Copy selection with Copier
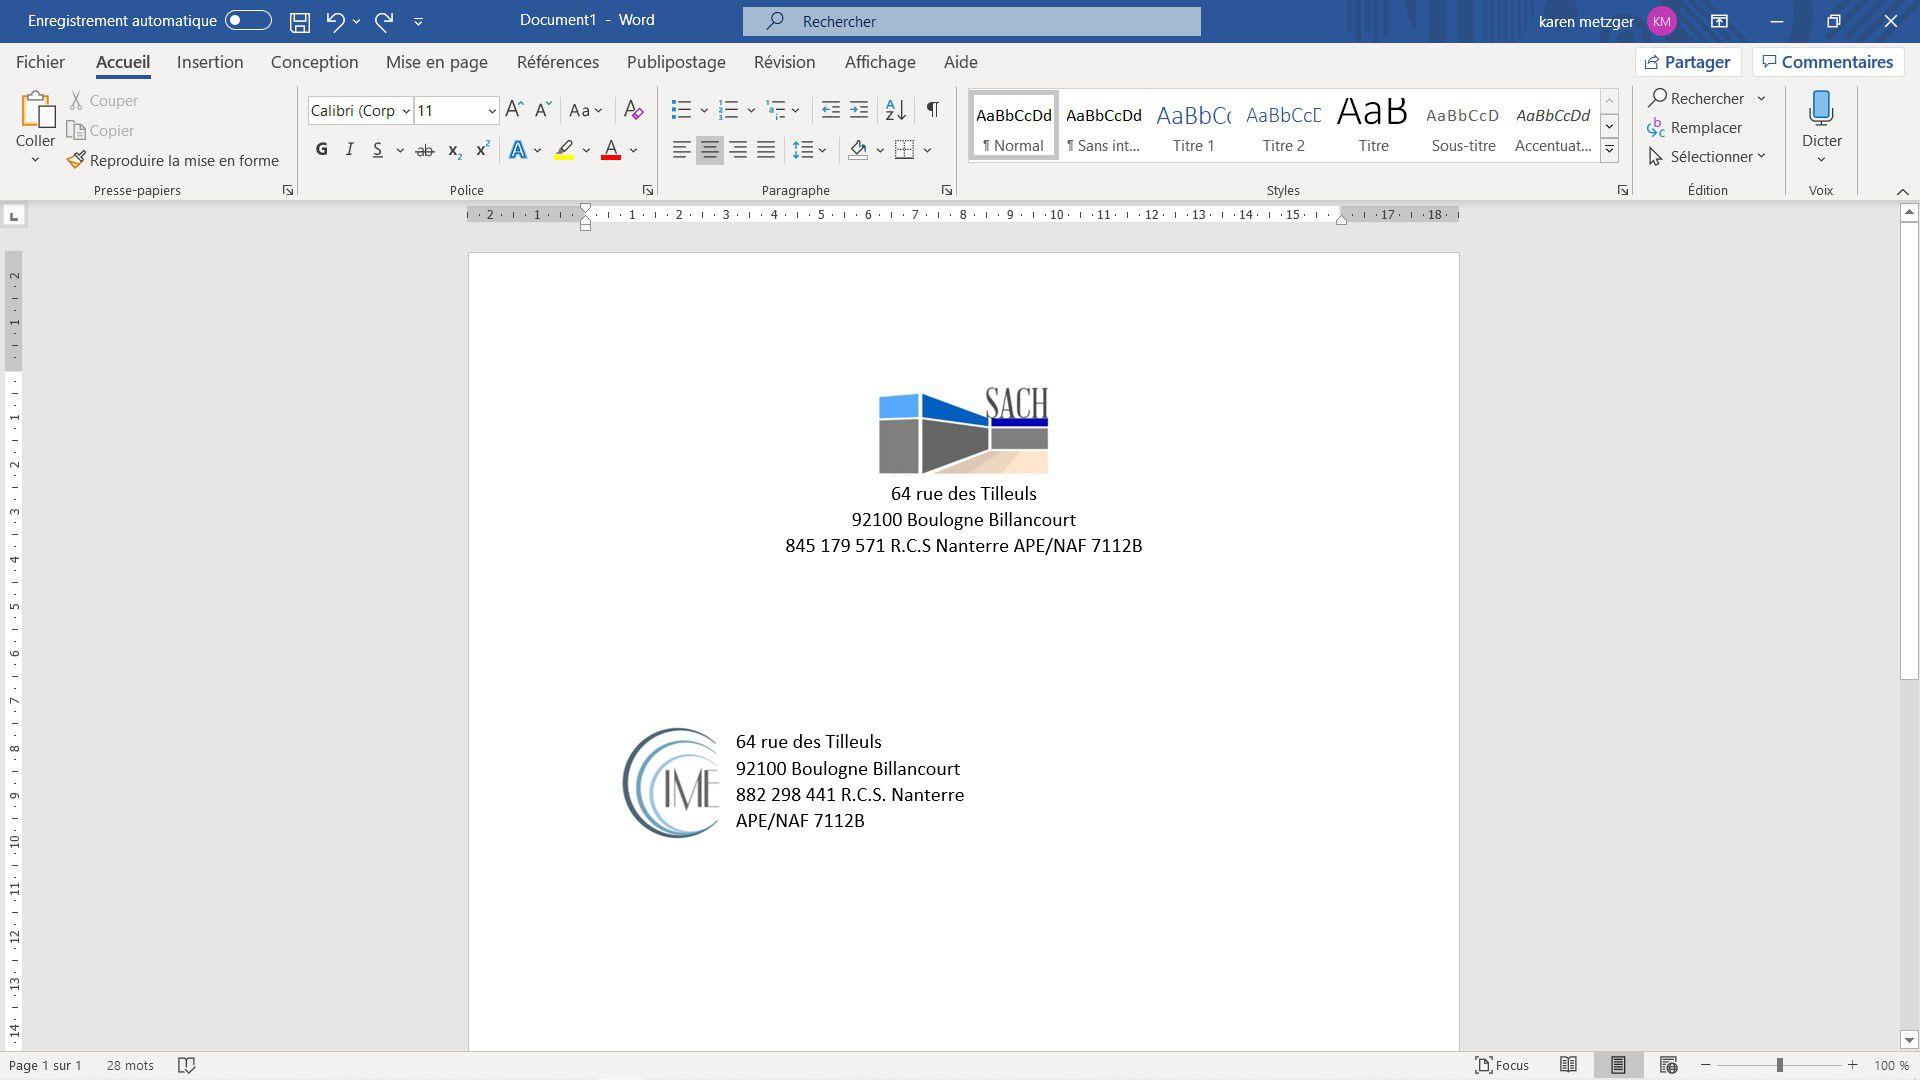The height and width of the screenshot is (1080, 1920). pyautogui.click(x=100, y=130)
